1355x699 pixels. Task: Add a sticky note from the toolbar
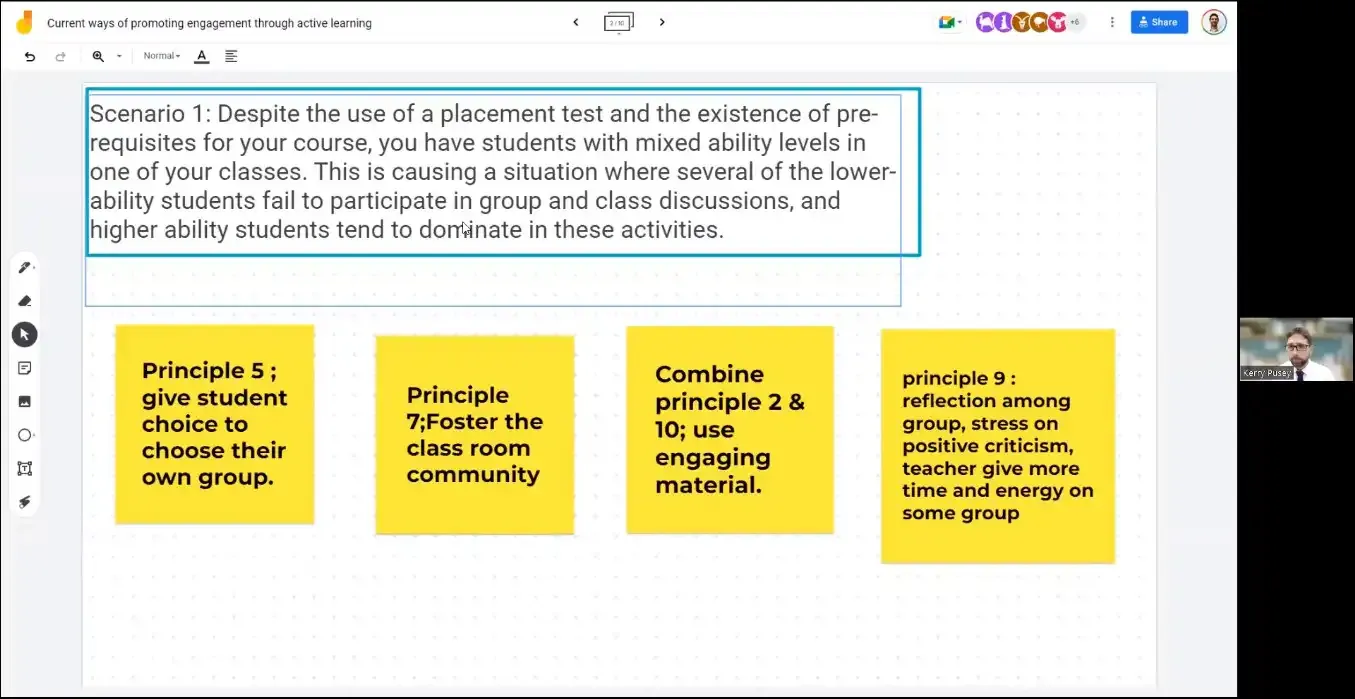coord(25,368)
